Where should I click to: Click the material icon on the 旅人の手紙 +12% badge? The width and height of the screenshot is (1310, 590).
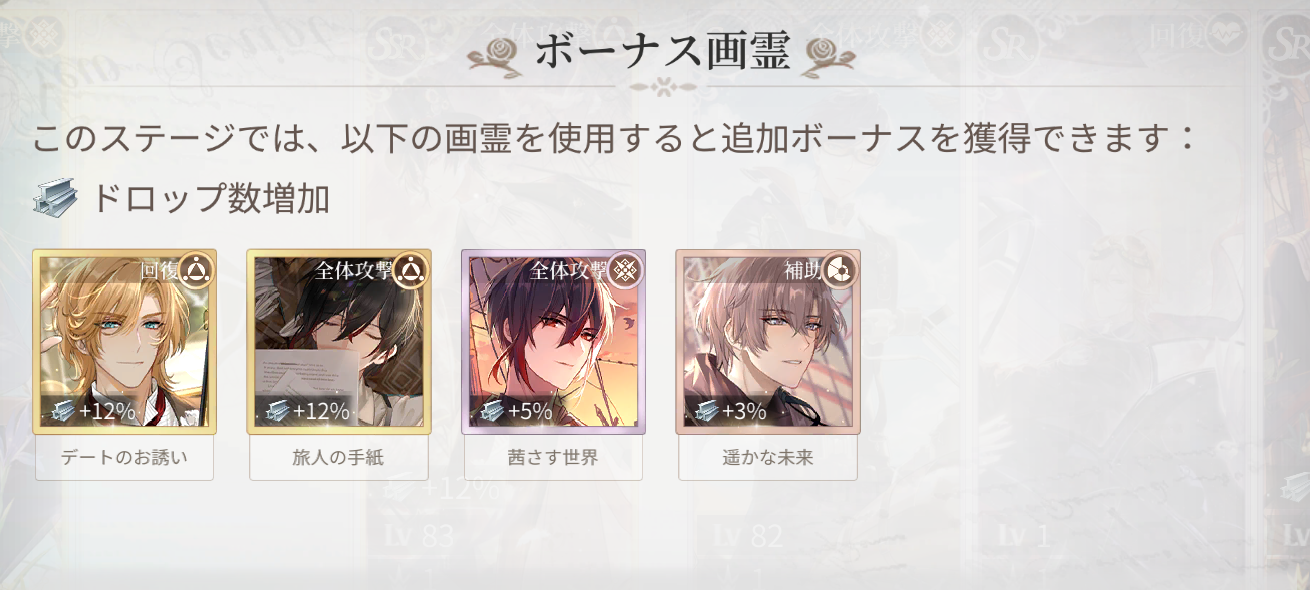point(276,411)
